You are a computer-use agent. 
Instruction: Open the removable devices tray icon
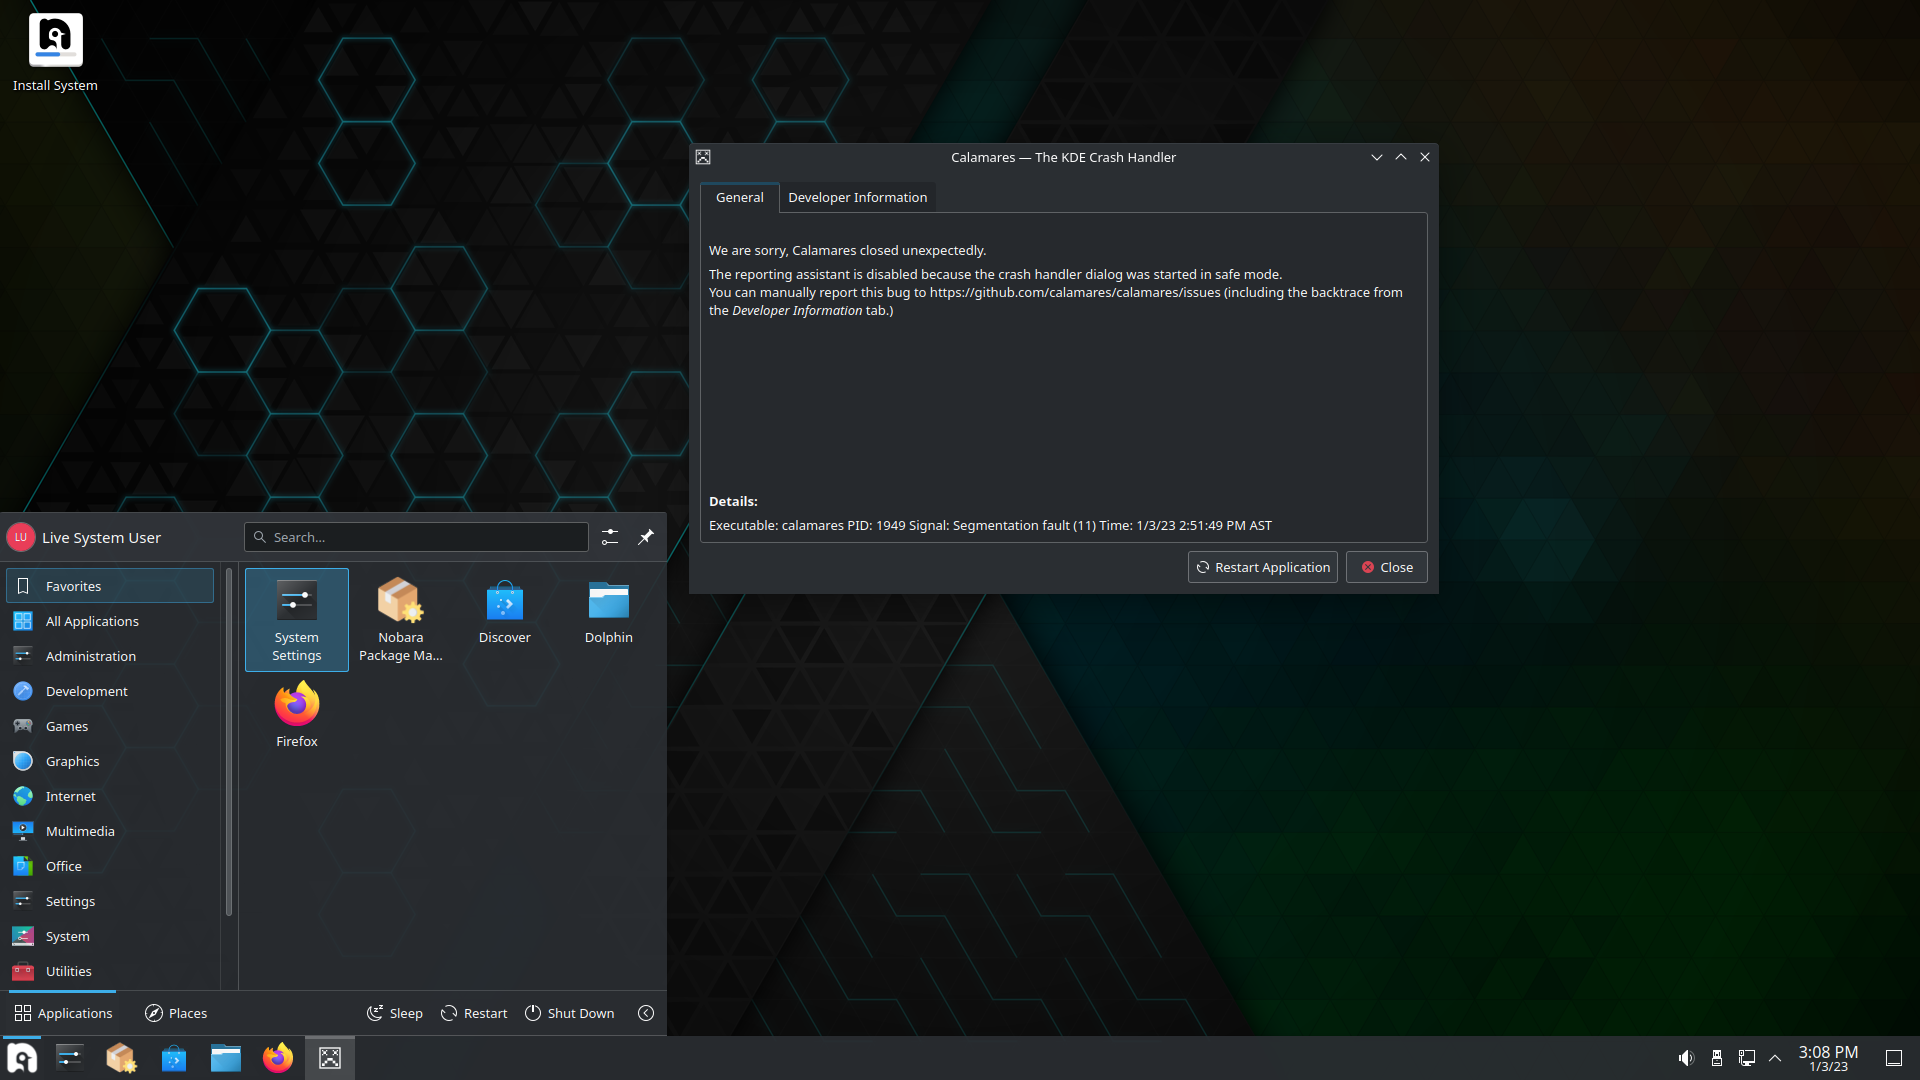[1716, 1058]
